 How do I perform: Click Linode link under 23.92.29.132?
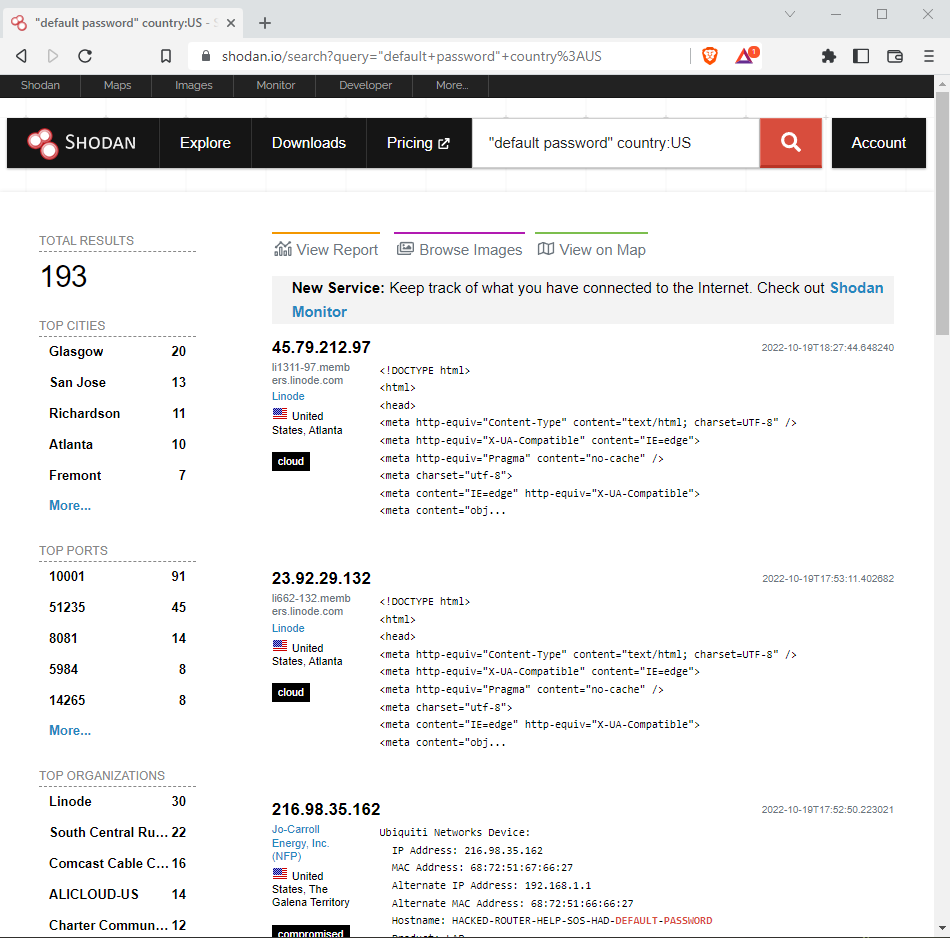click(288, 628)
